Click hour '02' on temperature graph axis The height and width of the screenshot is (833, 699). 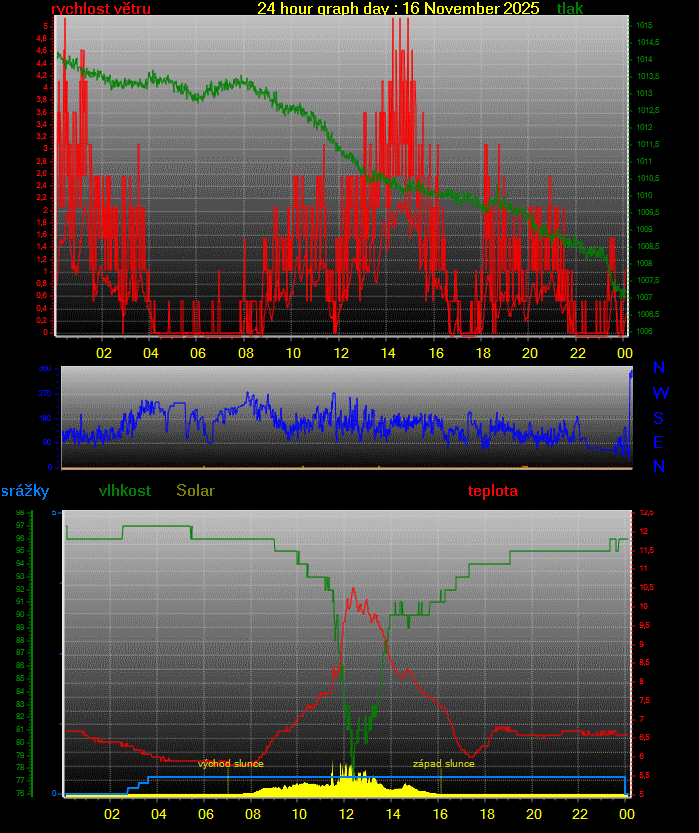pyautogui.click(x=113, y=814)
